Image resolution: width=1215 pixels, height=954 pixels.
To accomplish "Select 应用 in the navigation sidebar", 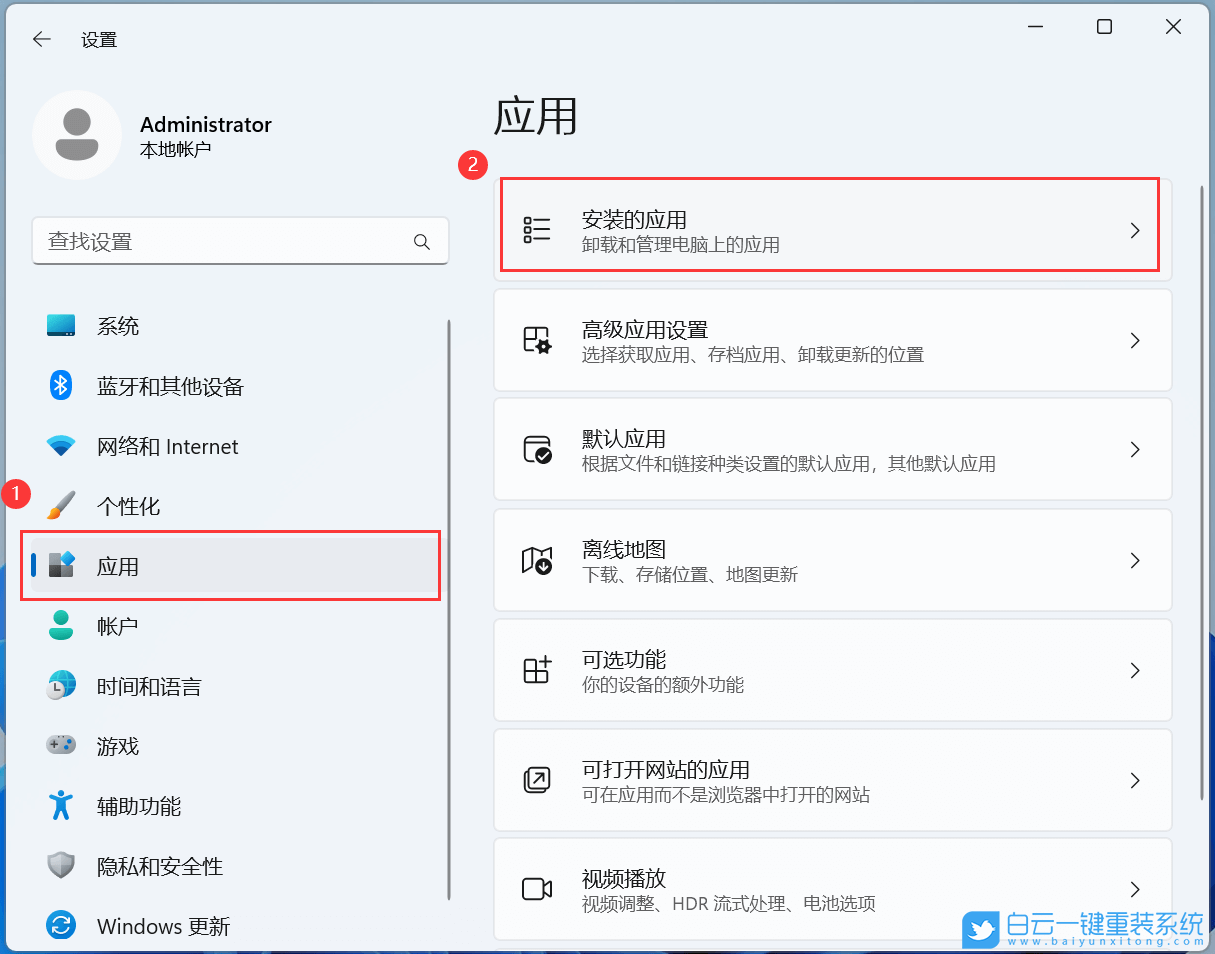I will (x=119, y=566).
